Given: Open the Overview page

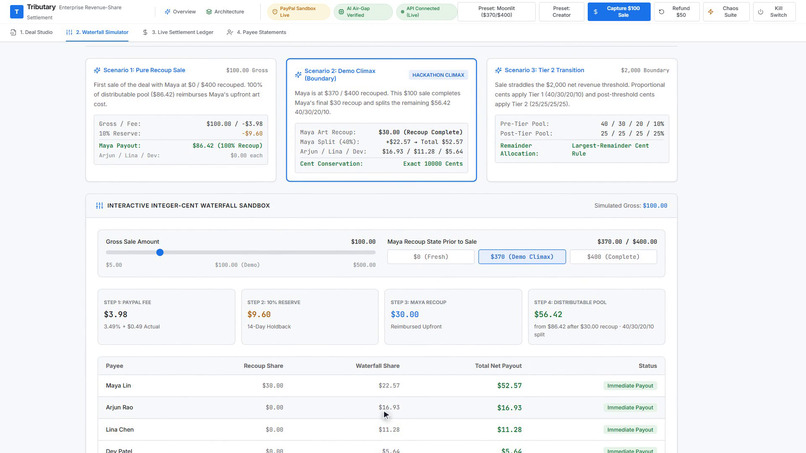Looking at the screenshot, I should (180, 11).
